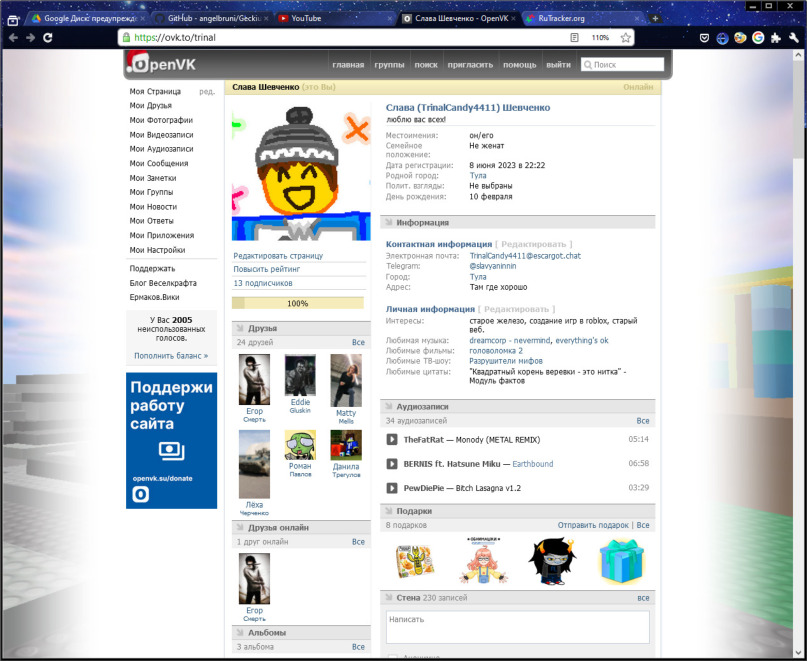Play the BERNIS ft. Hatsune Miku track
Screen dimensions: 807x661
pyautogui.click(x=392, y=464)
